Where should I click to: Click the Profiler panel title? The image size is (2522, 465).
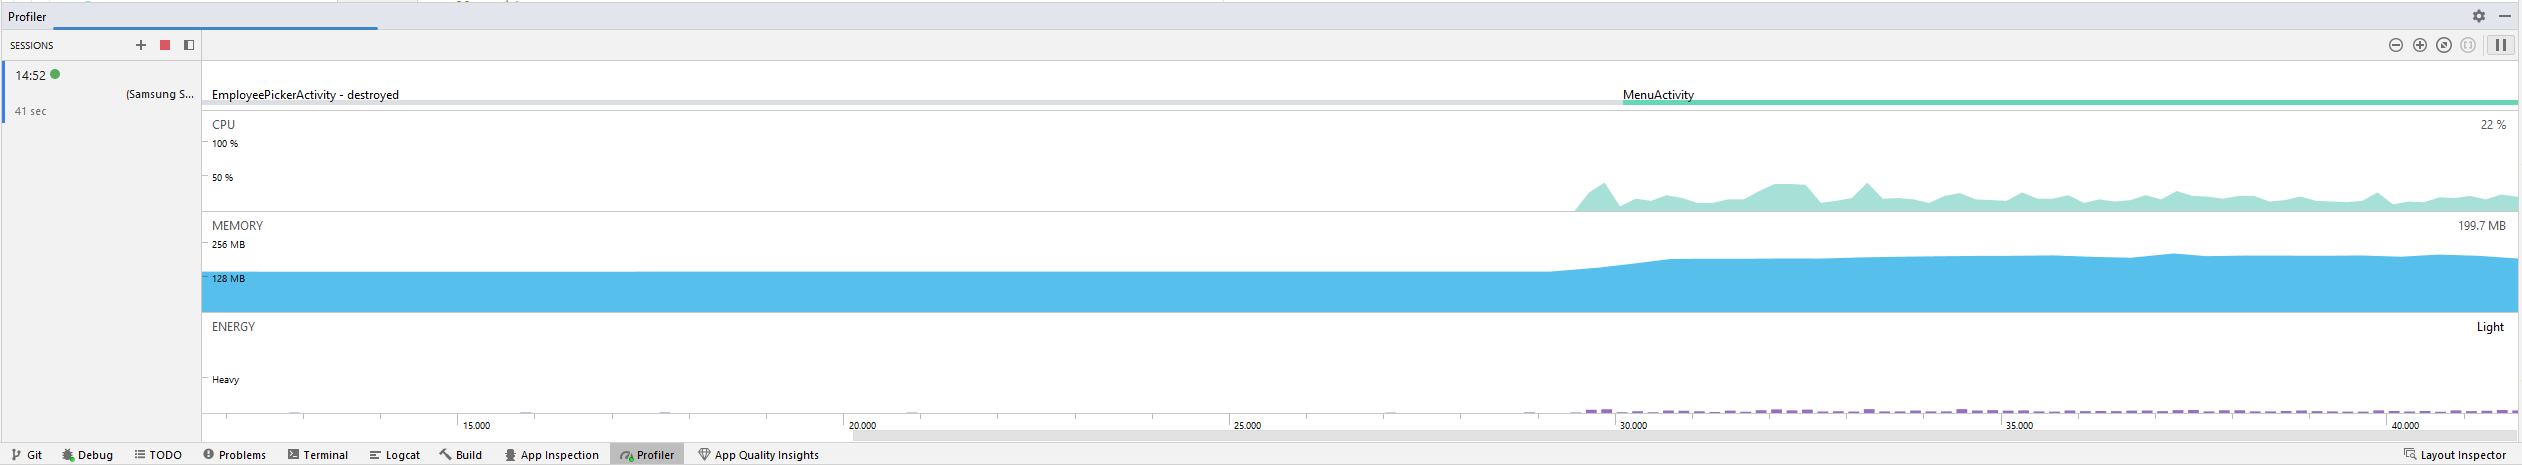[27, 17]
